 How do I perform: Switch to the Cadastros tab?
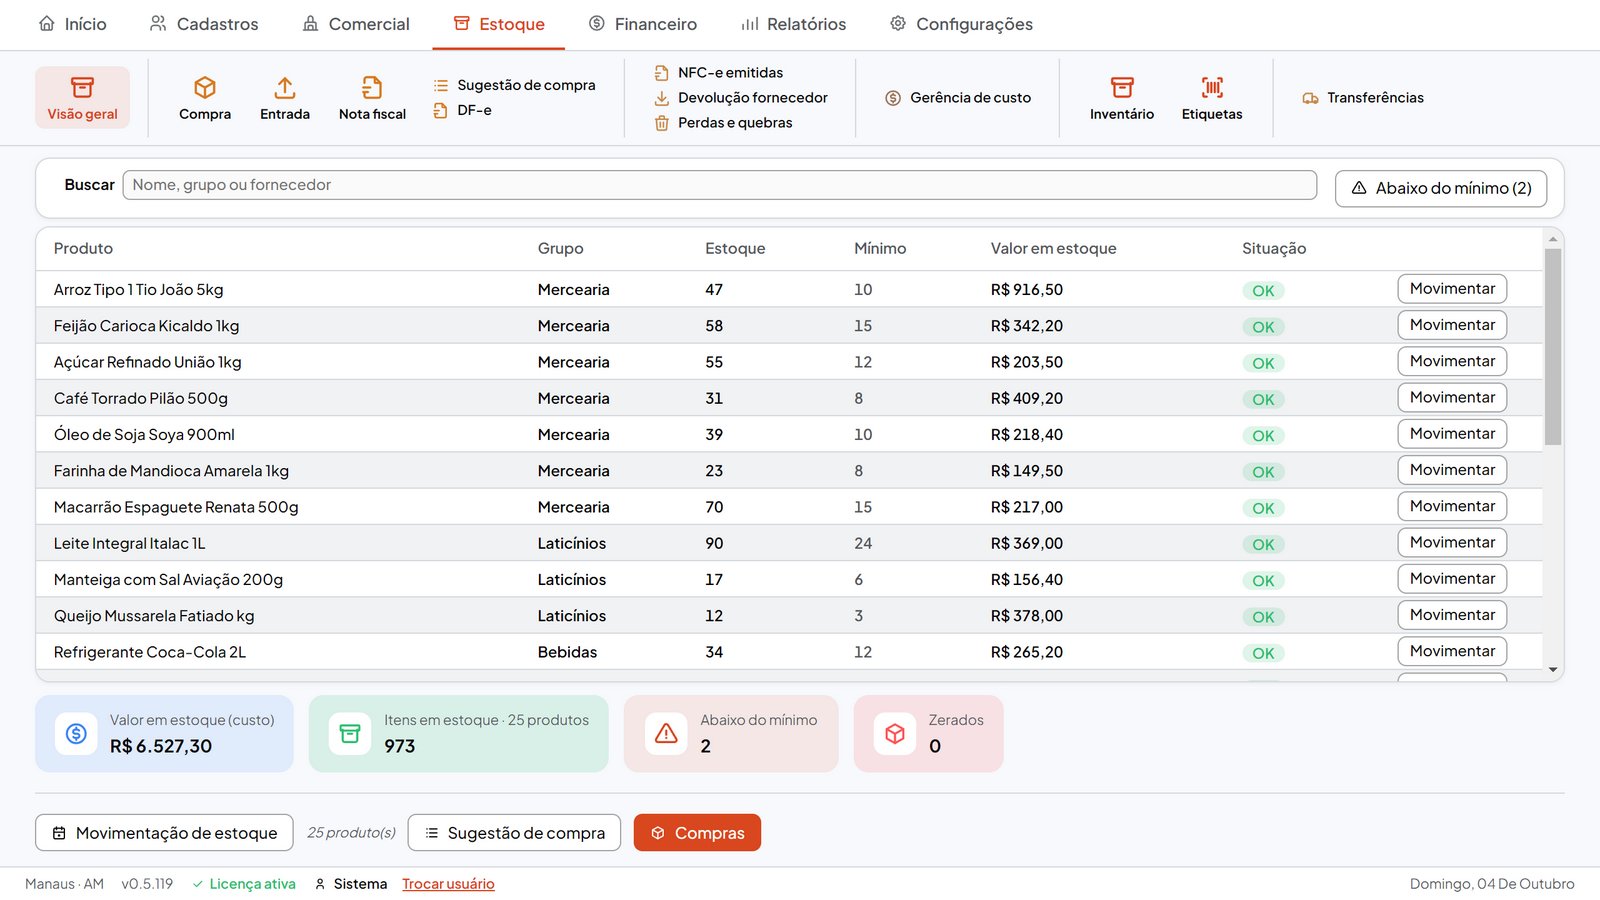click(x=204, y=24)
